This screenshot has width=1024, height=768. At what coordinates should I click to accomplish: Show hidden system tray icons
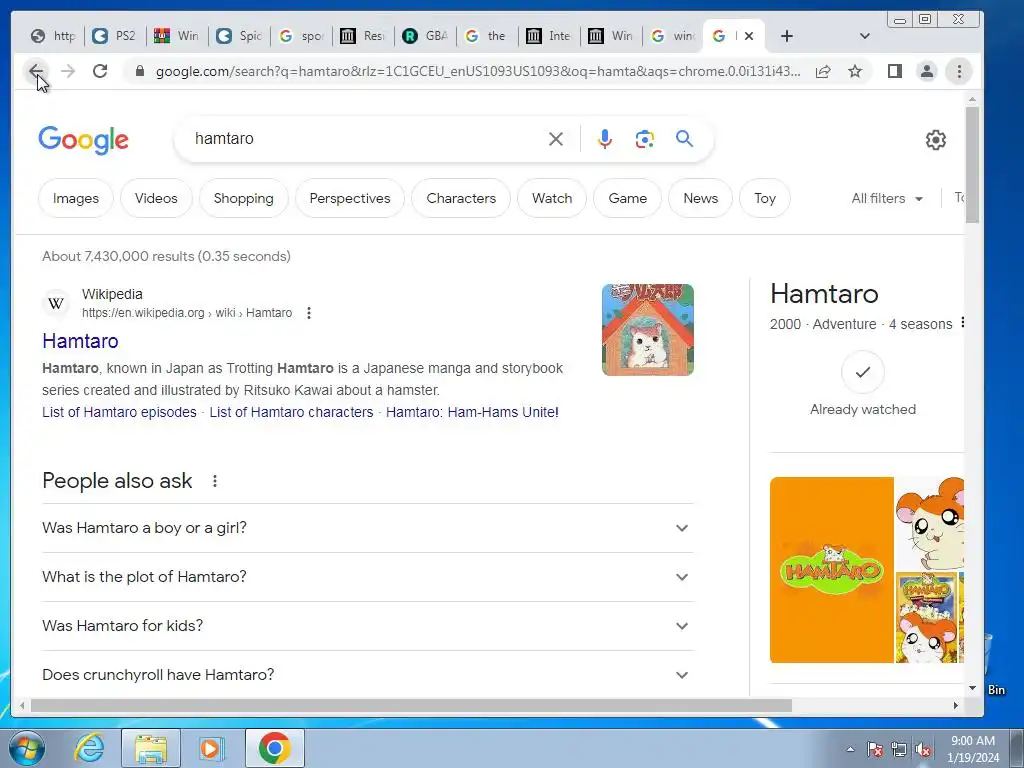point(850,749)
